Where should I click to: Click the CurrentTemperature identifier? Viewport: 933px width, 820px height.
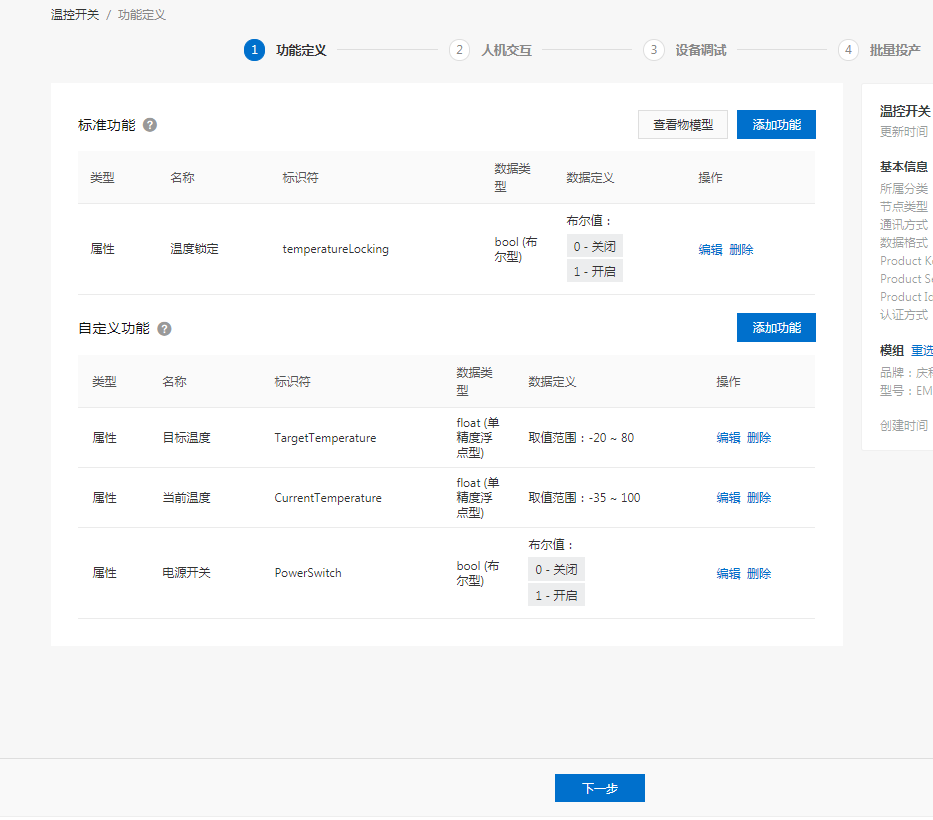pyautogui.click(x=328, y=497)
